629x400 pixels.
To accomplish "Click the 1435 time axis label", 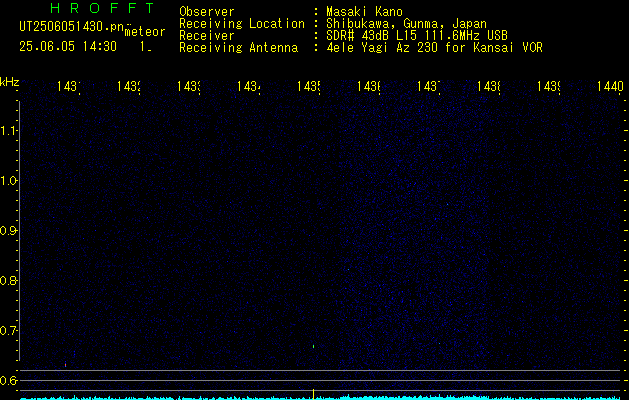I will click(x=308, y=87).
